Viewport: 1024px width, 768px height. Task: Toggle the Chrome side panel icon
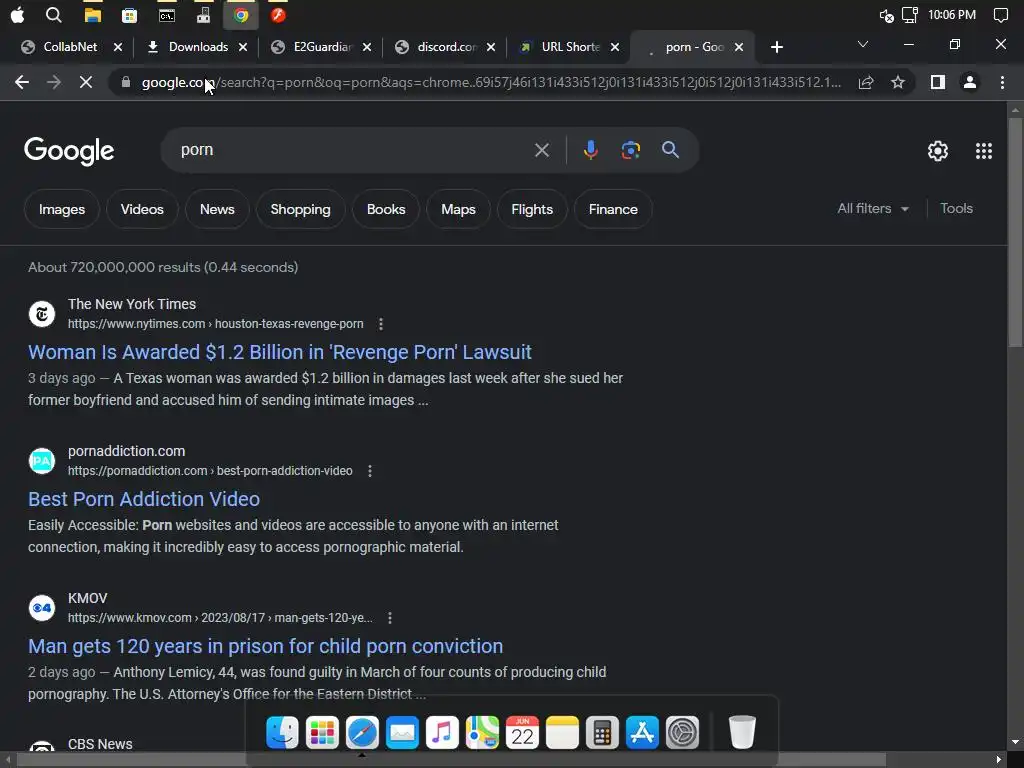point(938,82)
